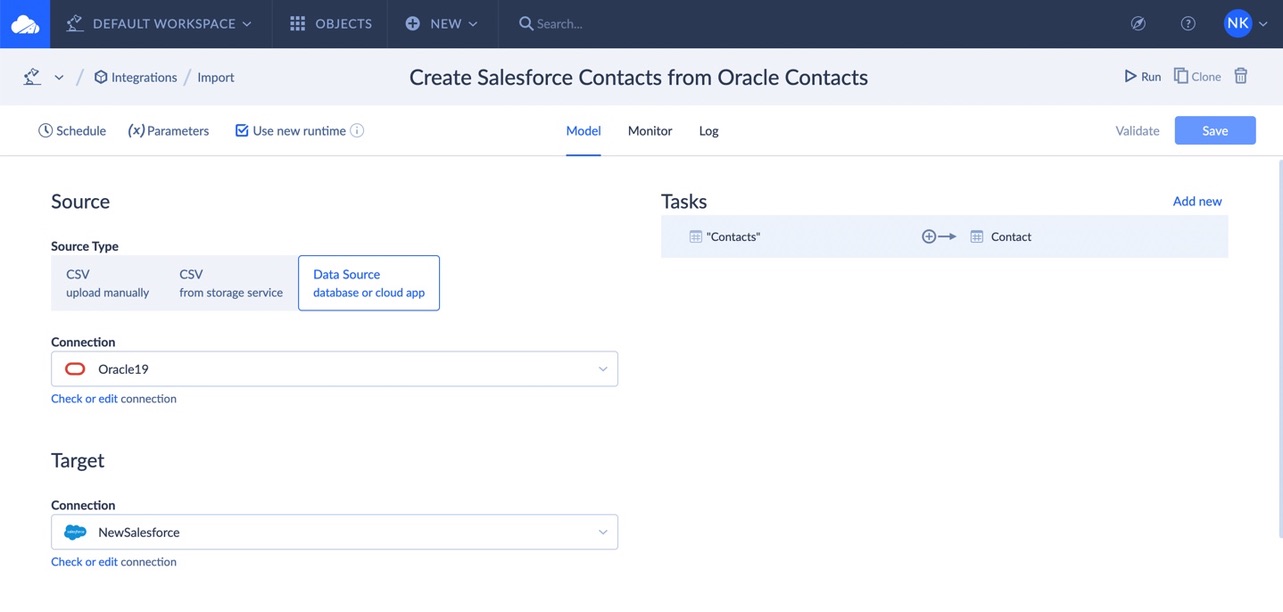Open the compass explore icon

coord(1138,24)
